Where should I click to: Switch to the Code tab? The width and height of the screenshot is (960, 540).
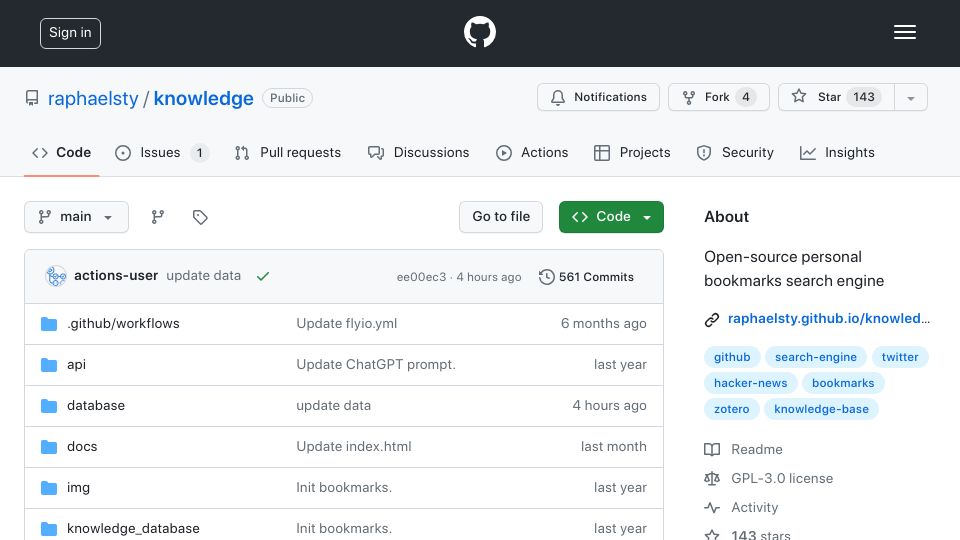click(61, 152)
